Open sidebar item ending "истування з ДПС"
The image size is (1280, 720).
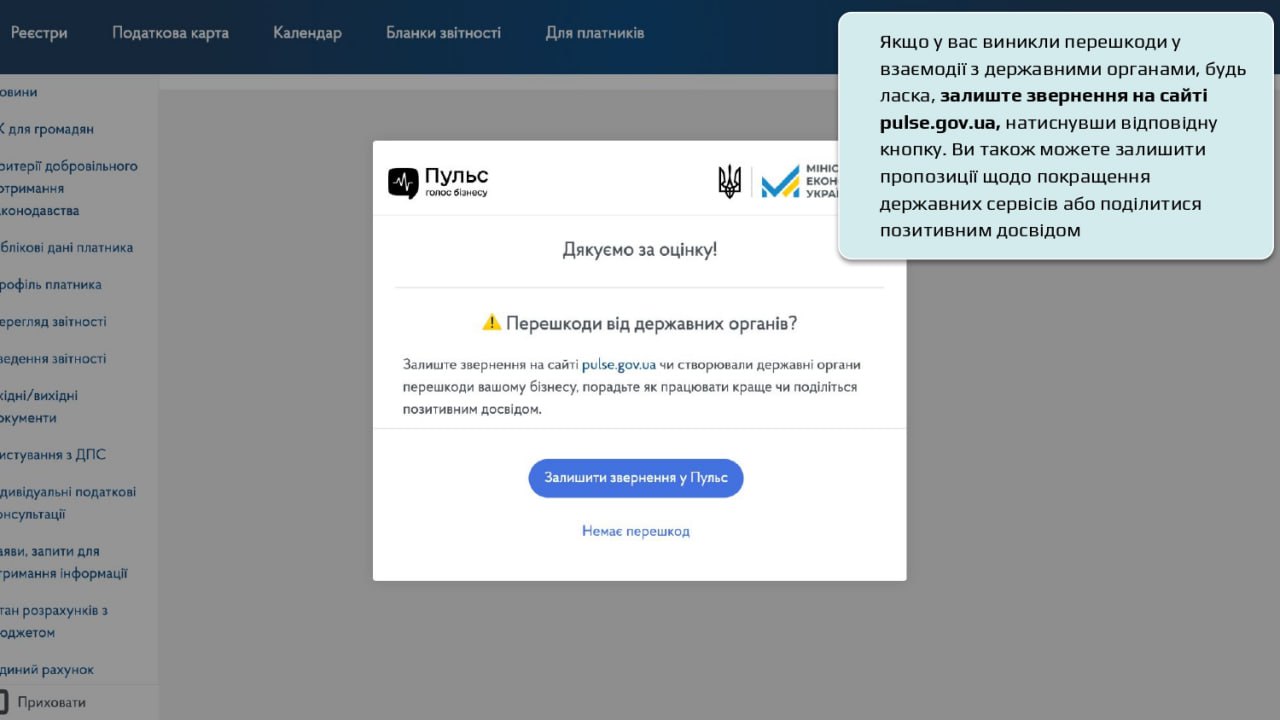click(53, 455)
